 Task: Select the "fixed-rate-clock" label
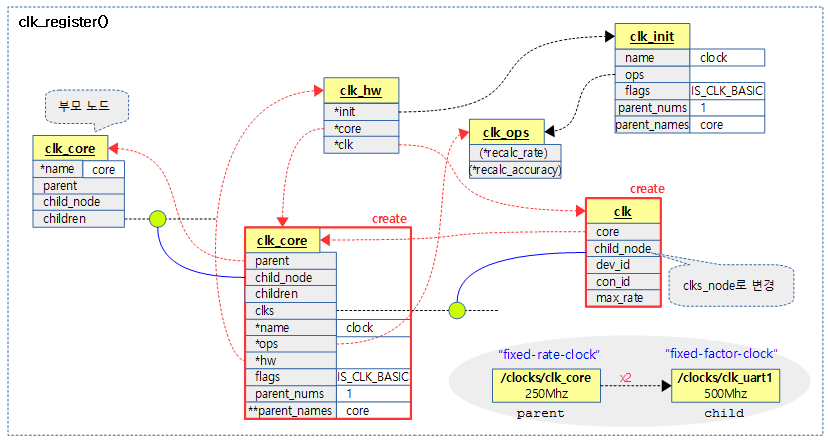548,355
